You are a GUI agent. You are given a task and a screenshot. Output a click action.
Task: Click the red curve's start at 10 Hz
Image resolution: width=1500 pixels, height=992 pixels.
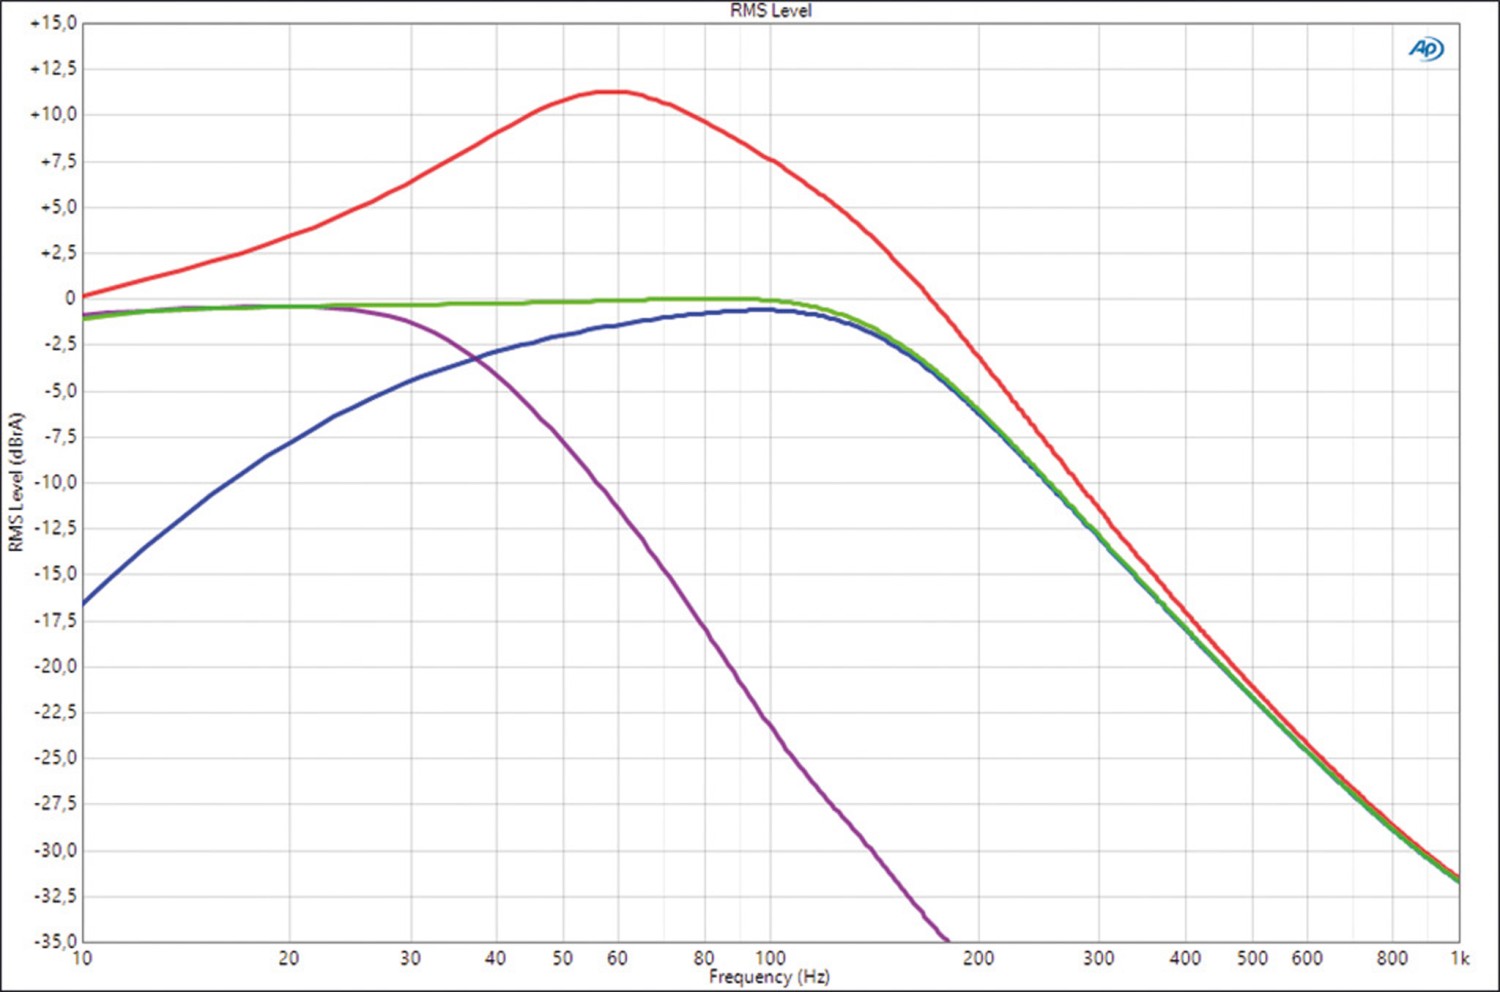click(x=84, y=296)
